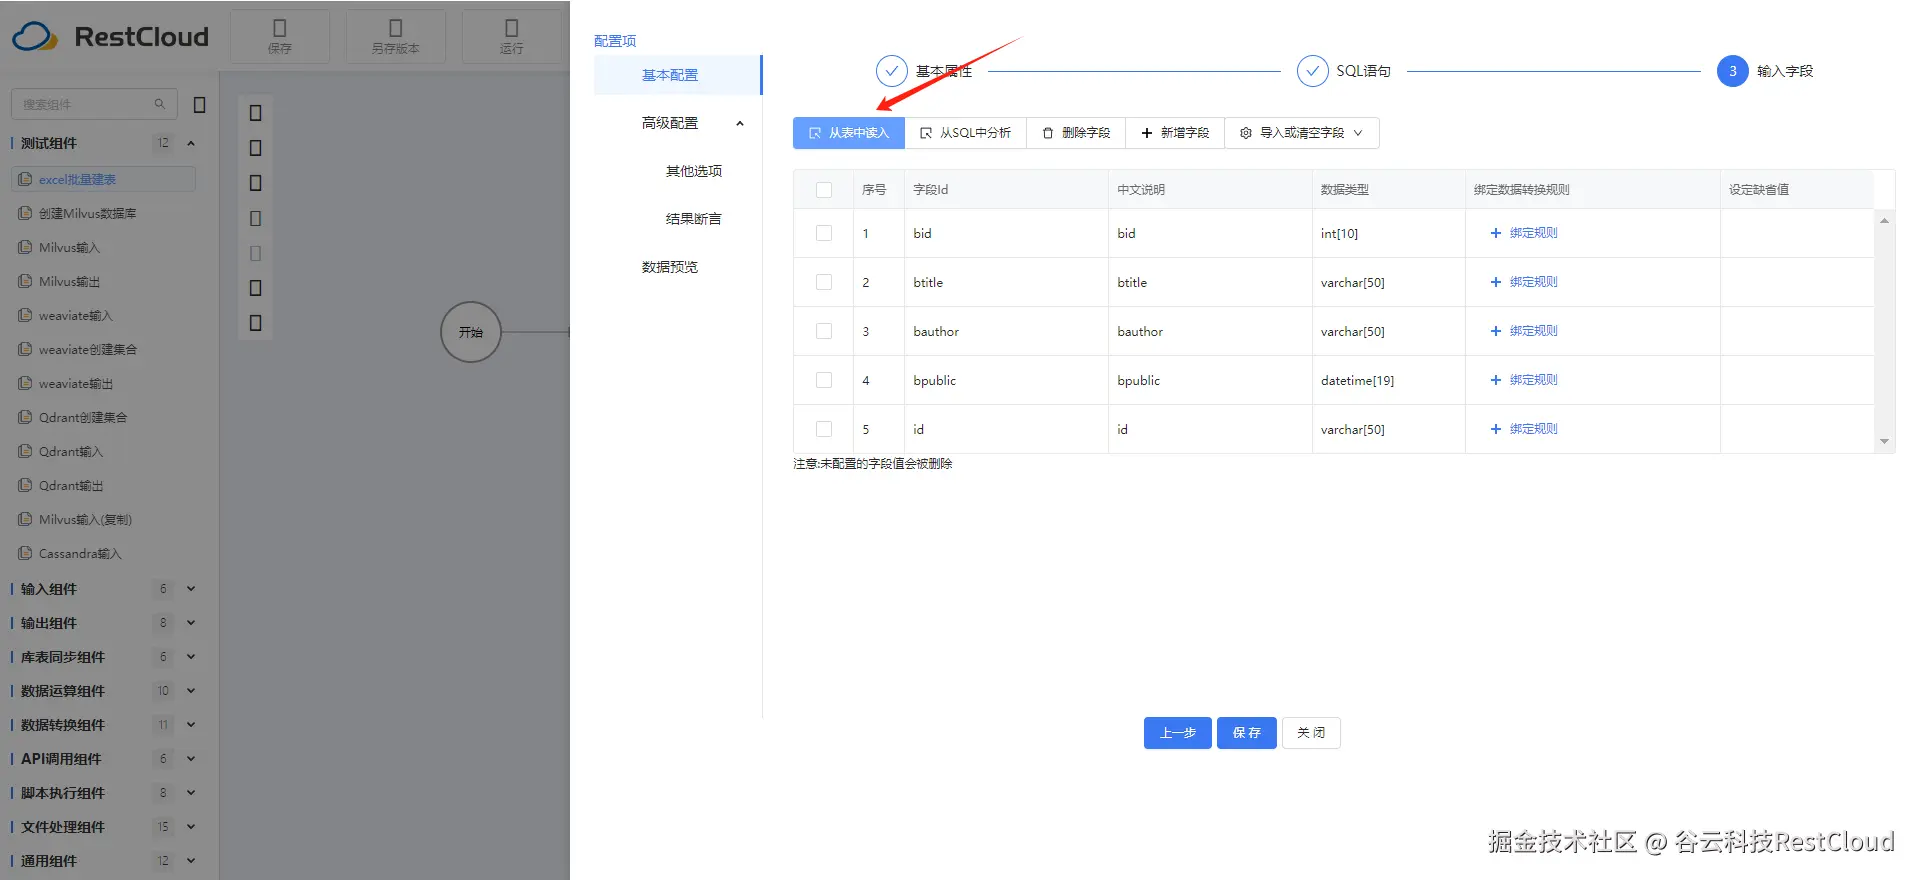This screenshot has height=880, width=1920.
Task: Select excel批量建表 component icon
Action: pyautogui.click(x=25, y=179)
